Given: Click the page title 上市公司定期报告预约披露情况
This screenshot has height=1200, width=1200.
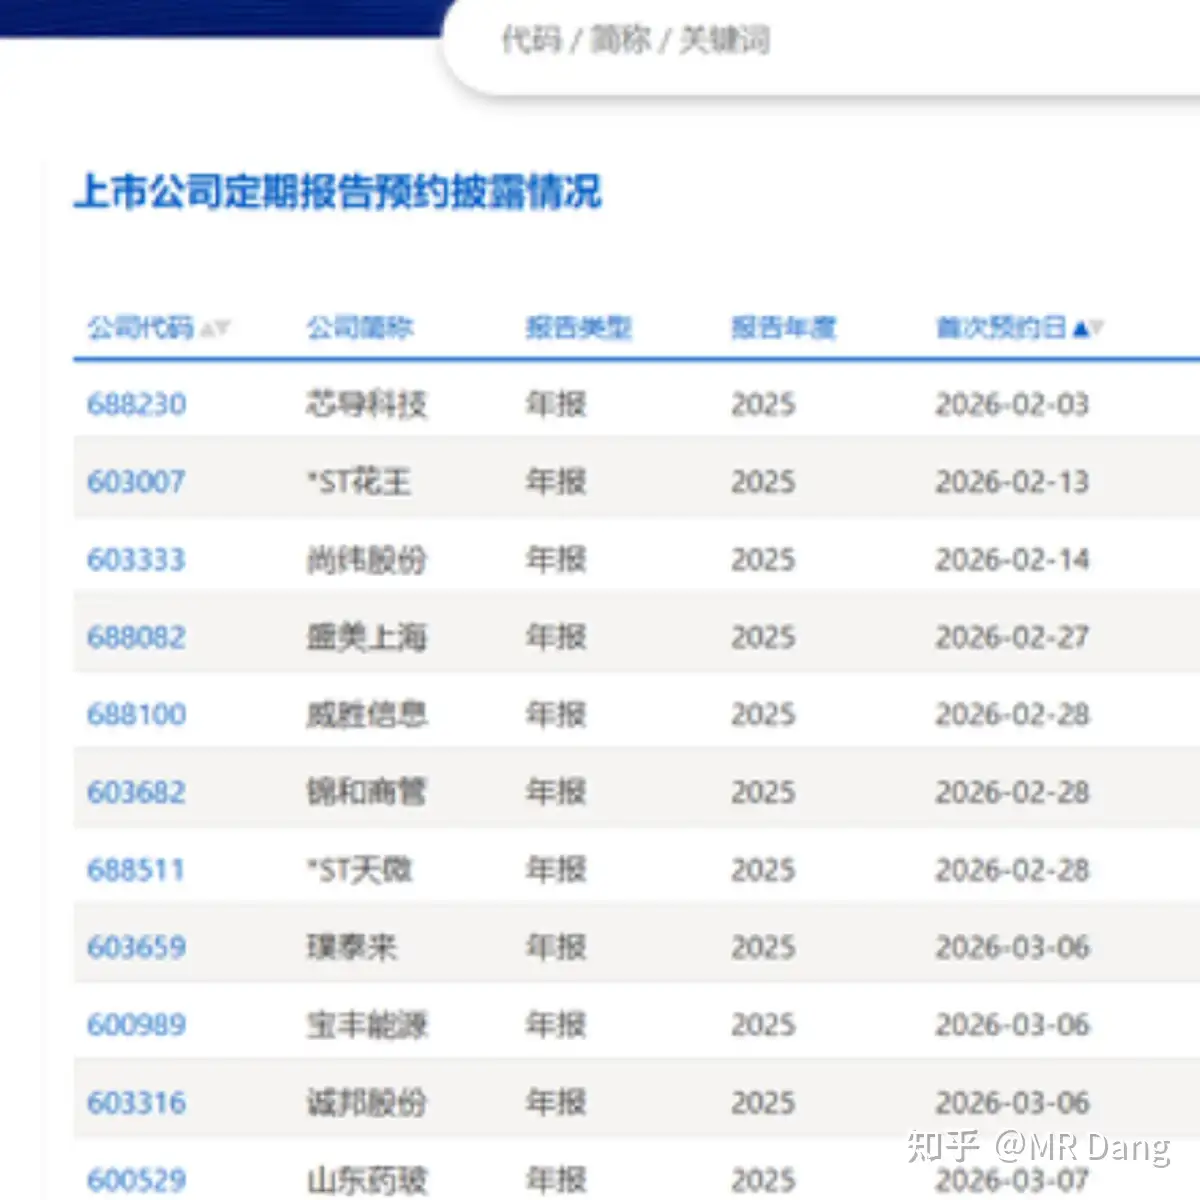Looking at the screenshot, I should (341, 192).
